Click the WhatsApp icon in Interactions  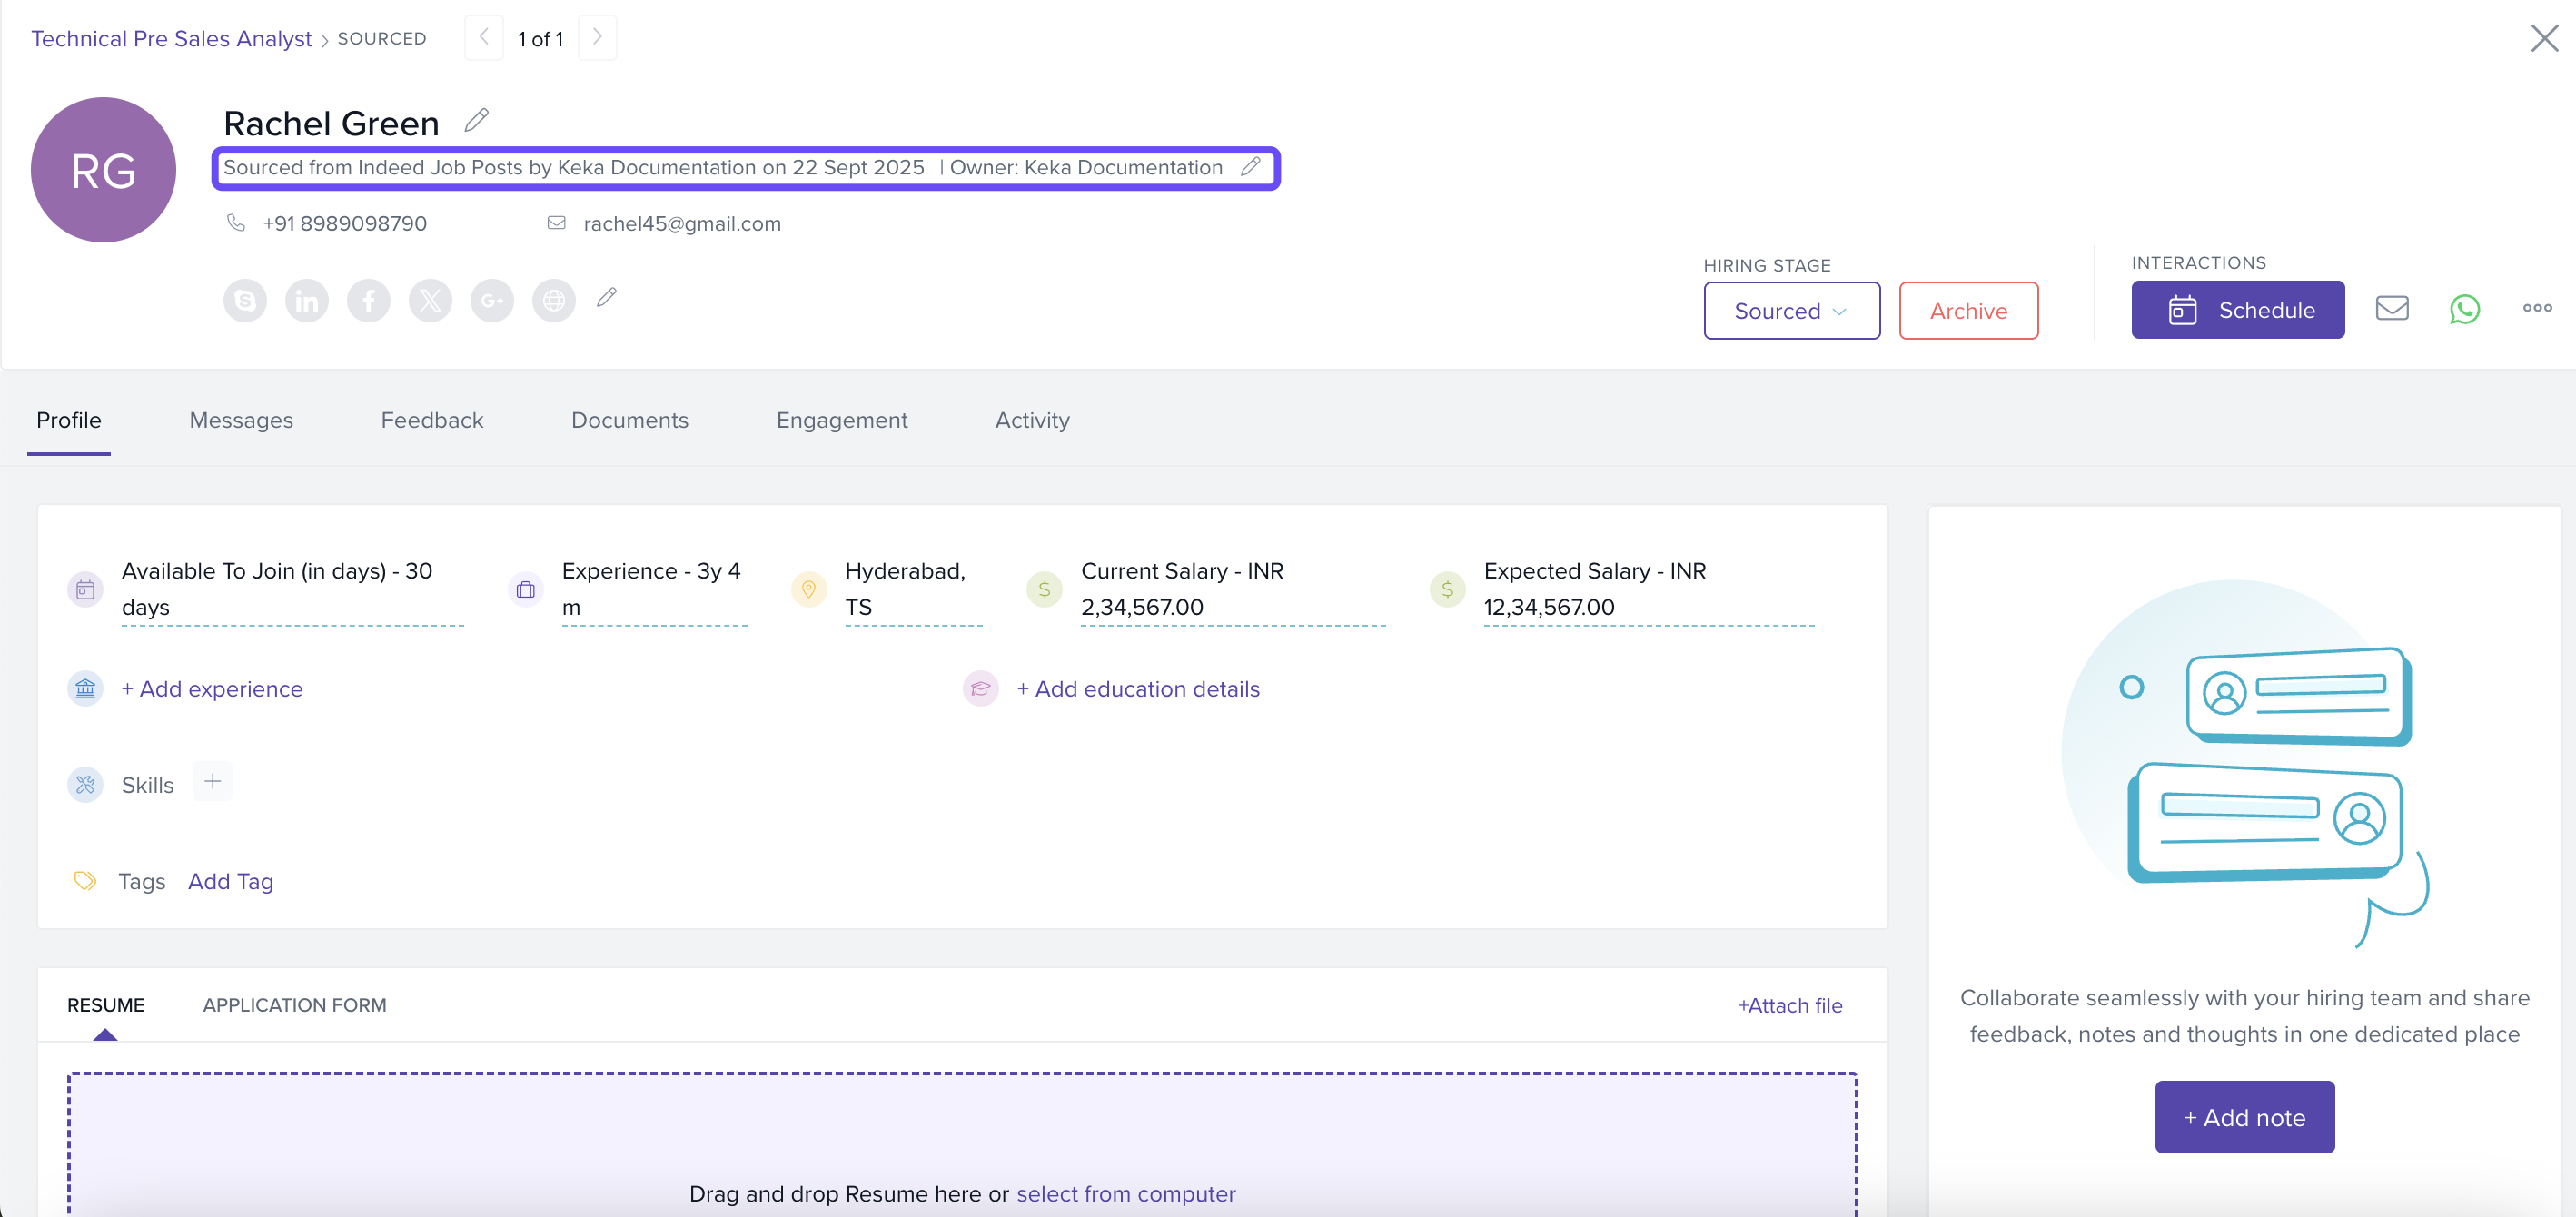click(x=2464, y=309)
